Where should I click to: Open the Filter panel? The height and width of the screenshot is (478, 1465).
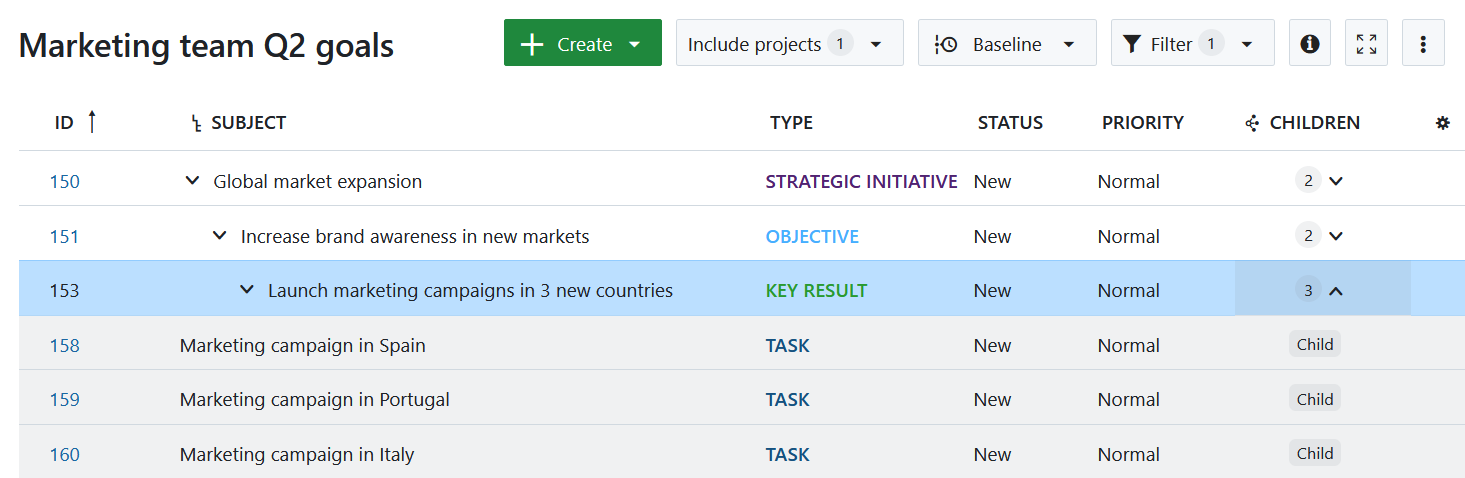(x=1192, y=44)
